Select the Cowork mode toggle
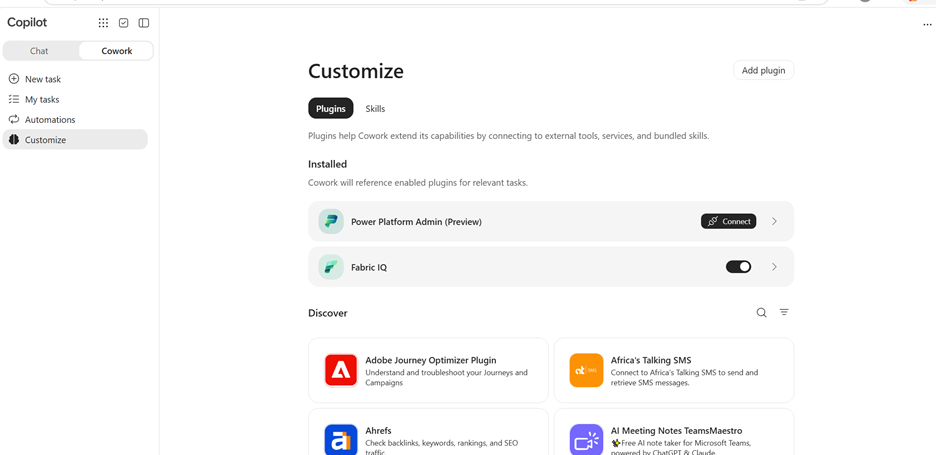936x455 pixels. coord(116,51)
